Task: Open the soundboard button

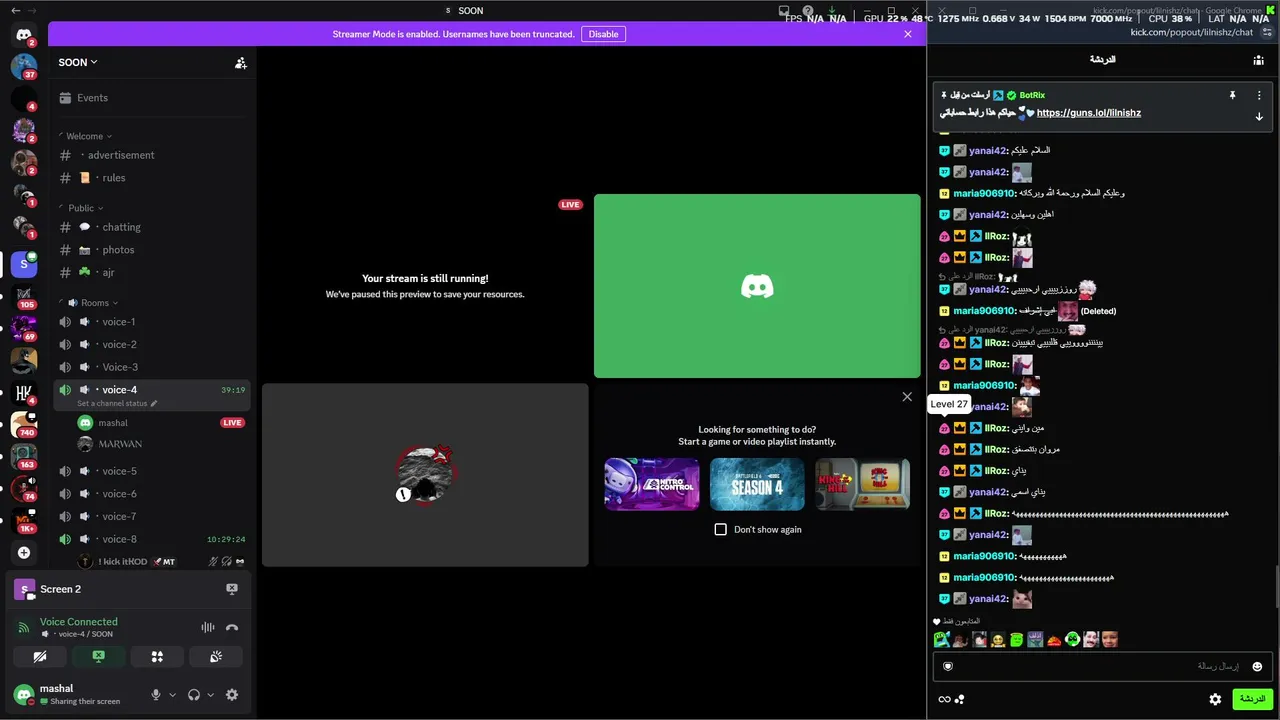Action: 216,657
